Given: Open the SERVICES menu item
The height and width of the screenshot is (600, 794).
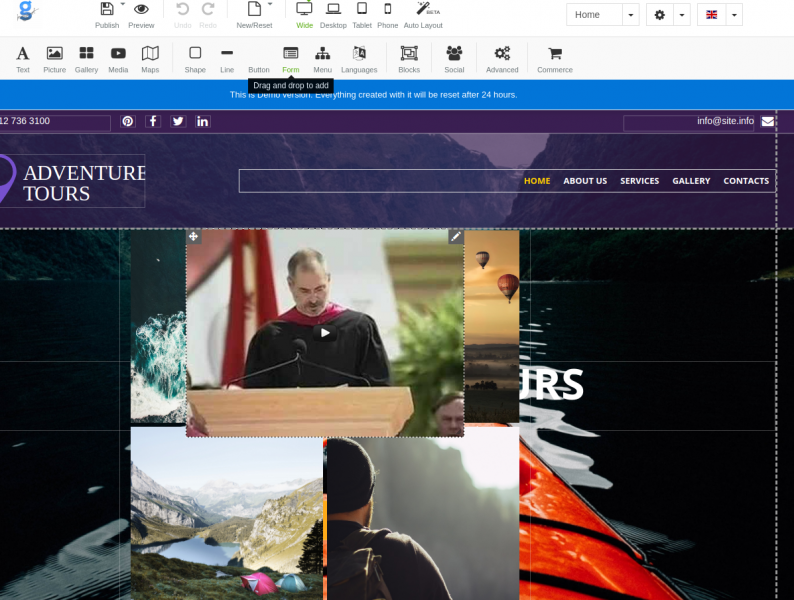Looking at the screenshot, I should tap(640, 181).
